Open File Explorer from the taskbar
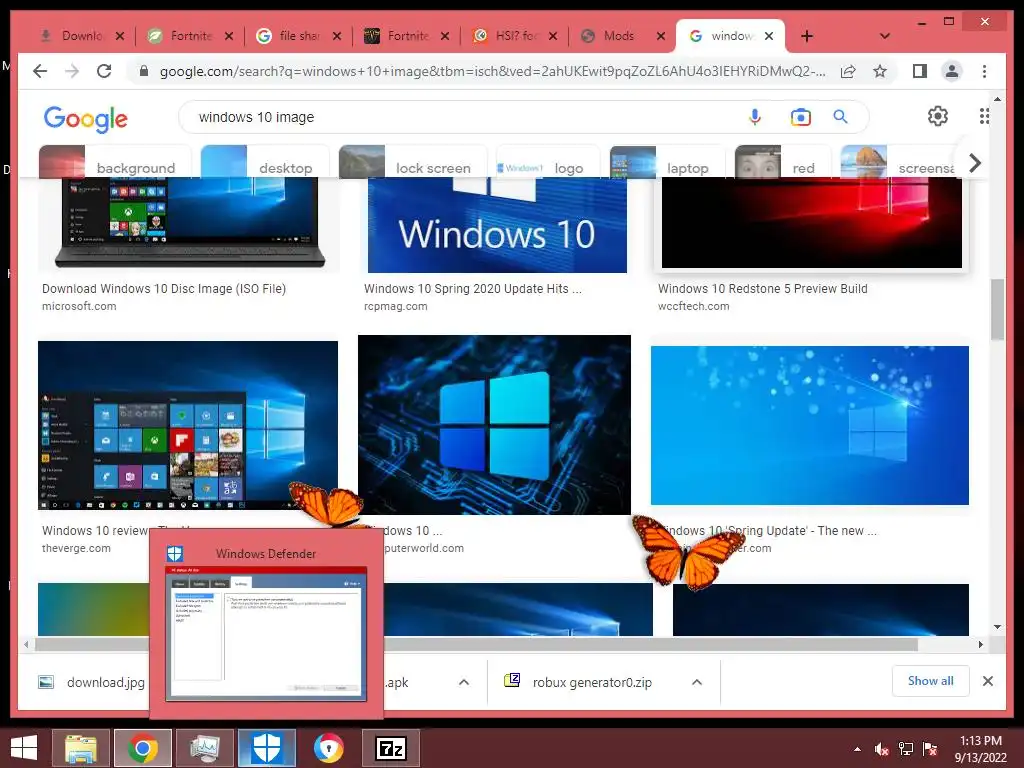The width and height of the screenshot is (1024, 768). (81, 748)
